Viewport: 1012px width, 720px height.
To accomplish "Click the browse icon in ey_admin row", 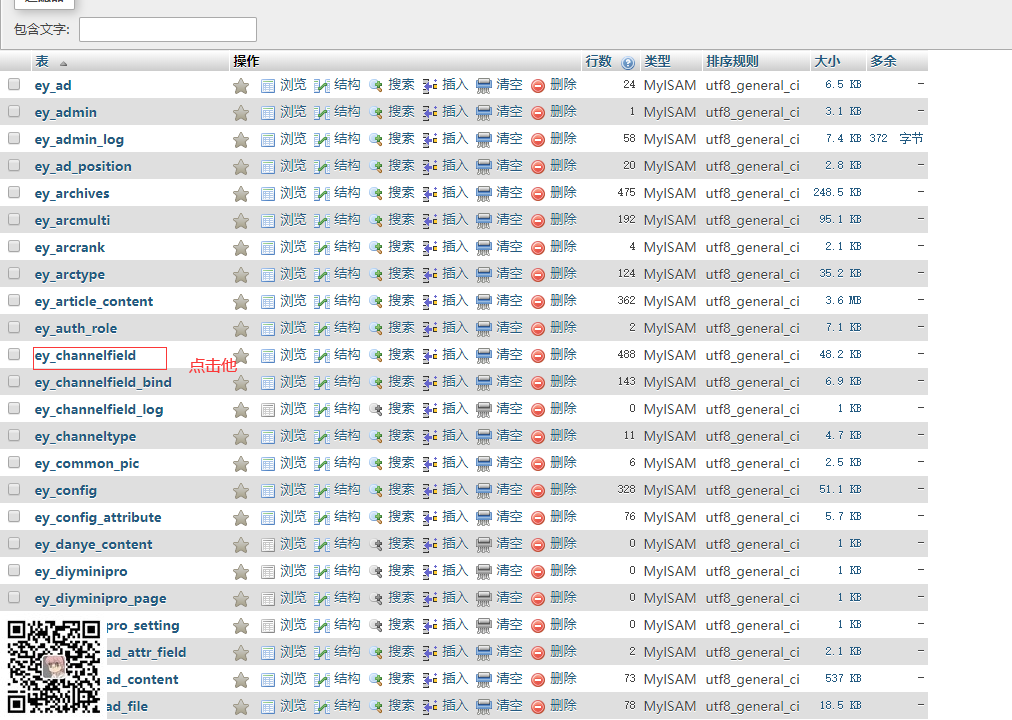I will pos(267,113).
